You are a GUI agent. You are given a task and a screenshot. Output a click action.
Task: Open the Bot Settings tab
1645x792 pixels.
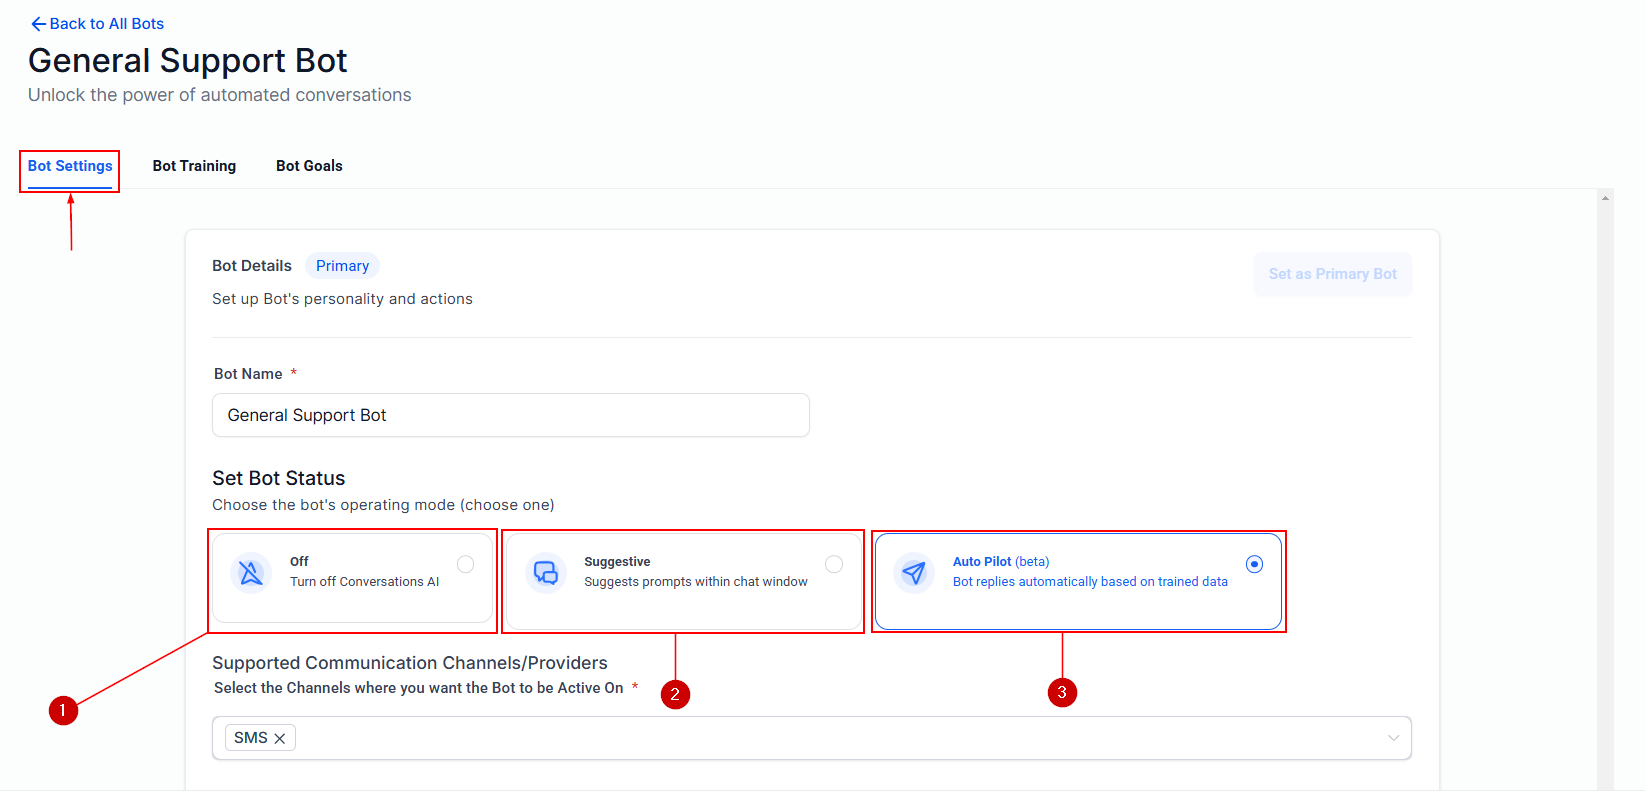click(70, 166)
